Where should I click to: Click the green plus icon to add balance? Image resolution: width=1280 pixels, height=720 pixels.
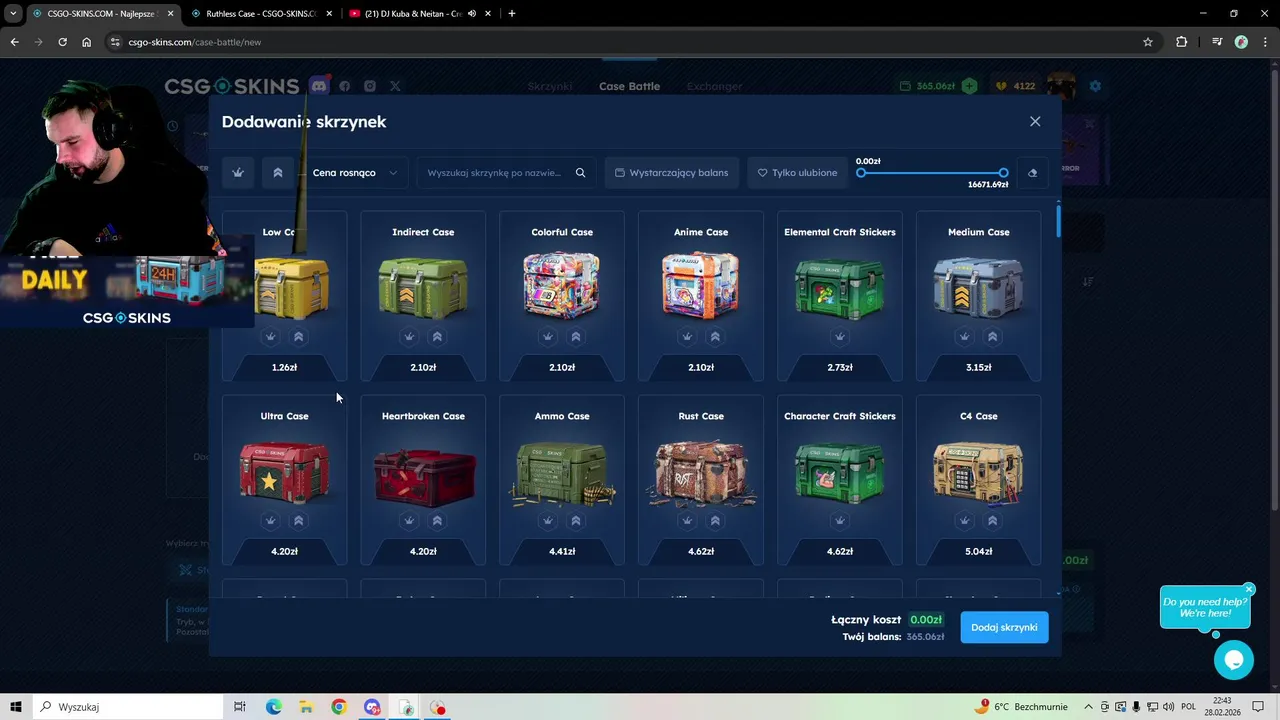969,86
